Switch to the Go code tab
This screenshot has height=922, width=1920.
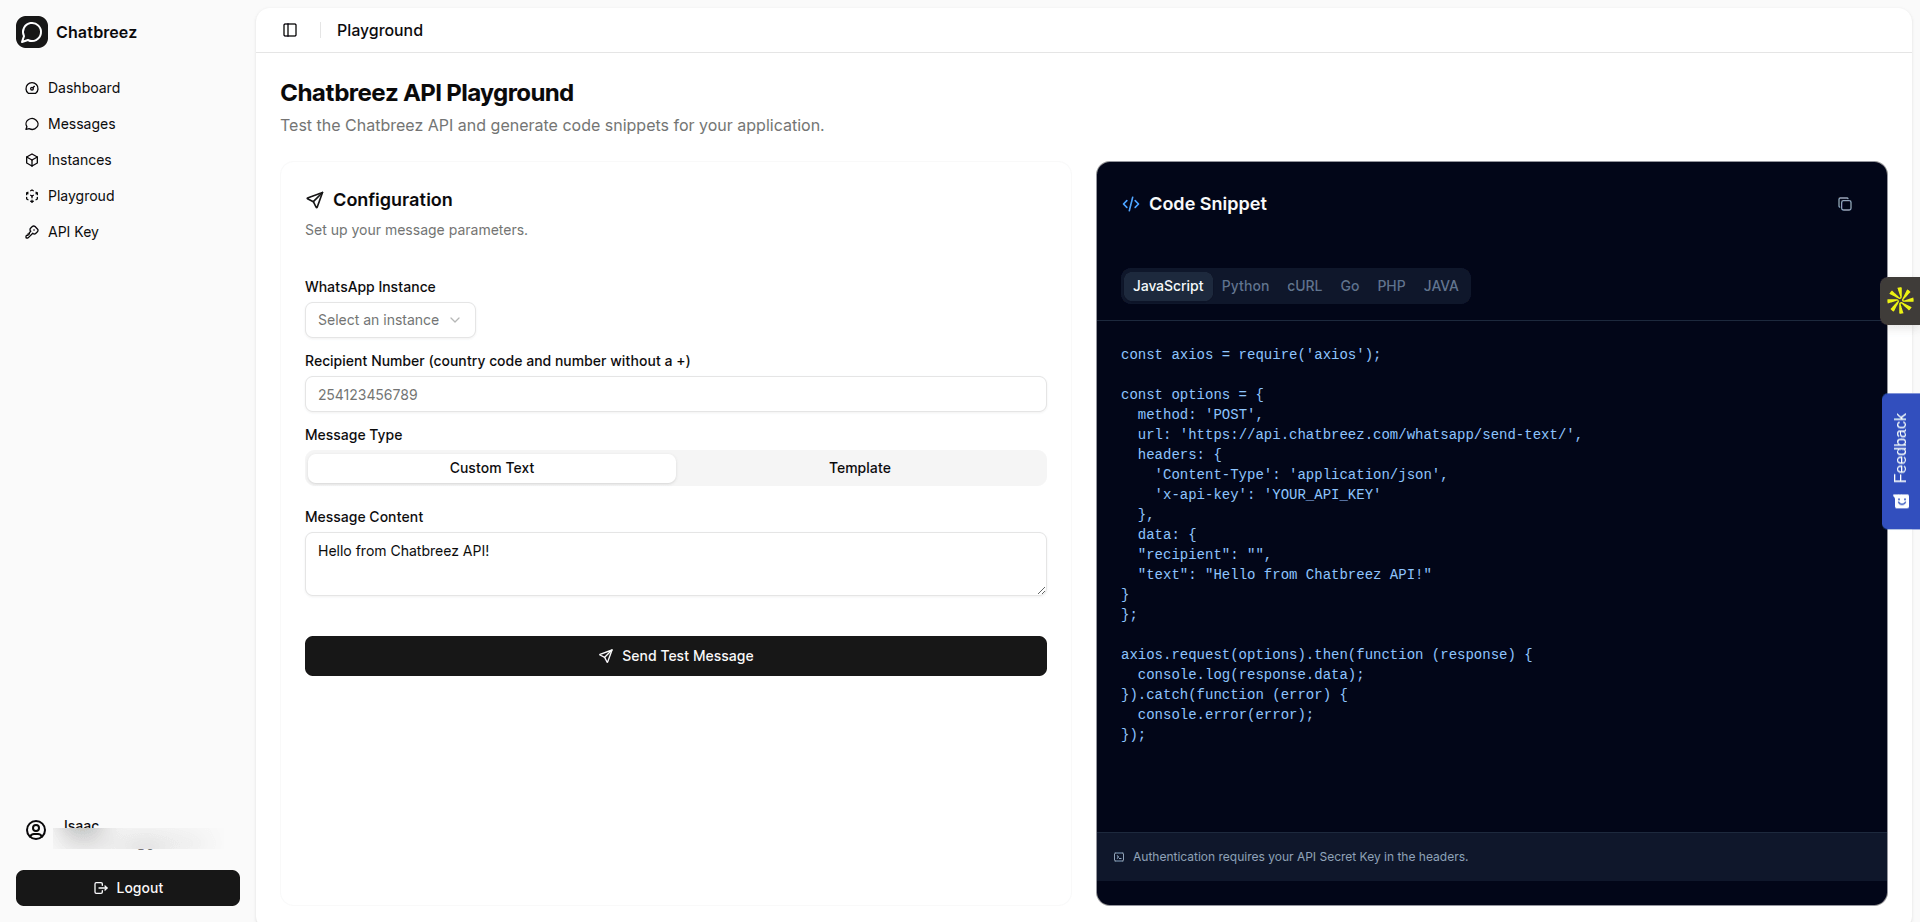point(1350,286)
